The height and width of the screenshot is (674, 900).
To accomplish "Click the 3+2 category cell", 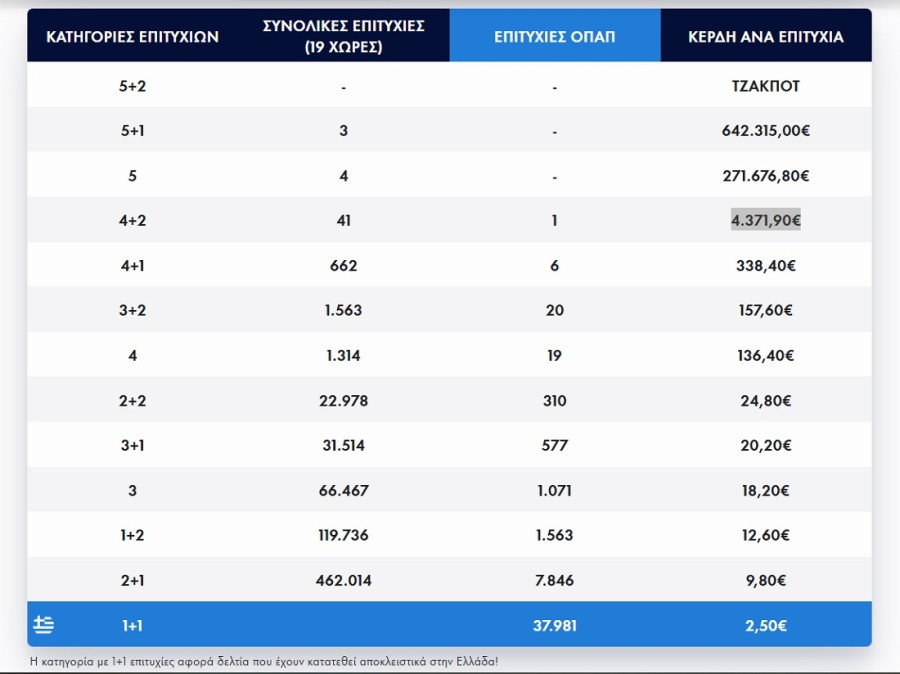I will point(132,310).
